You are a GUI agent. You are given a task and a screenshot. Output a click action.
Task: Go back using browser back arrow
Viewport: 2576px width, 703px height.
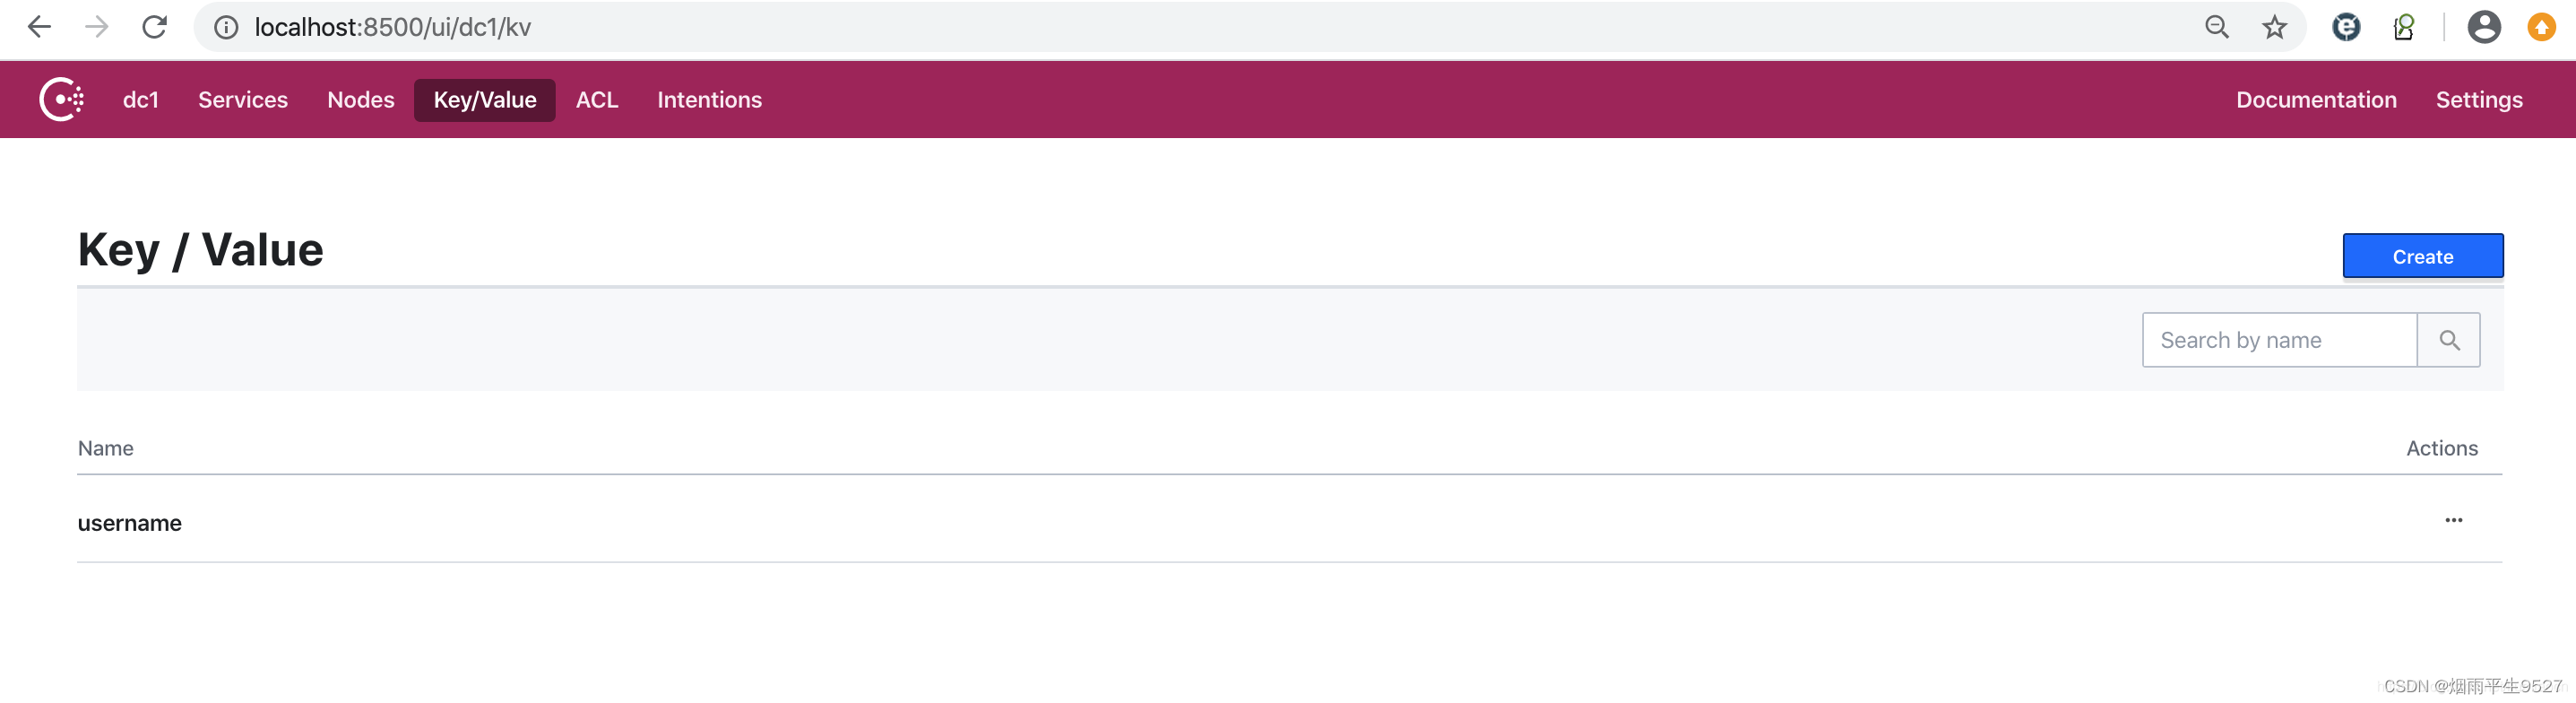pos(39,27)
